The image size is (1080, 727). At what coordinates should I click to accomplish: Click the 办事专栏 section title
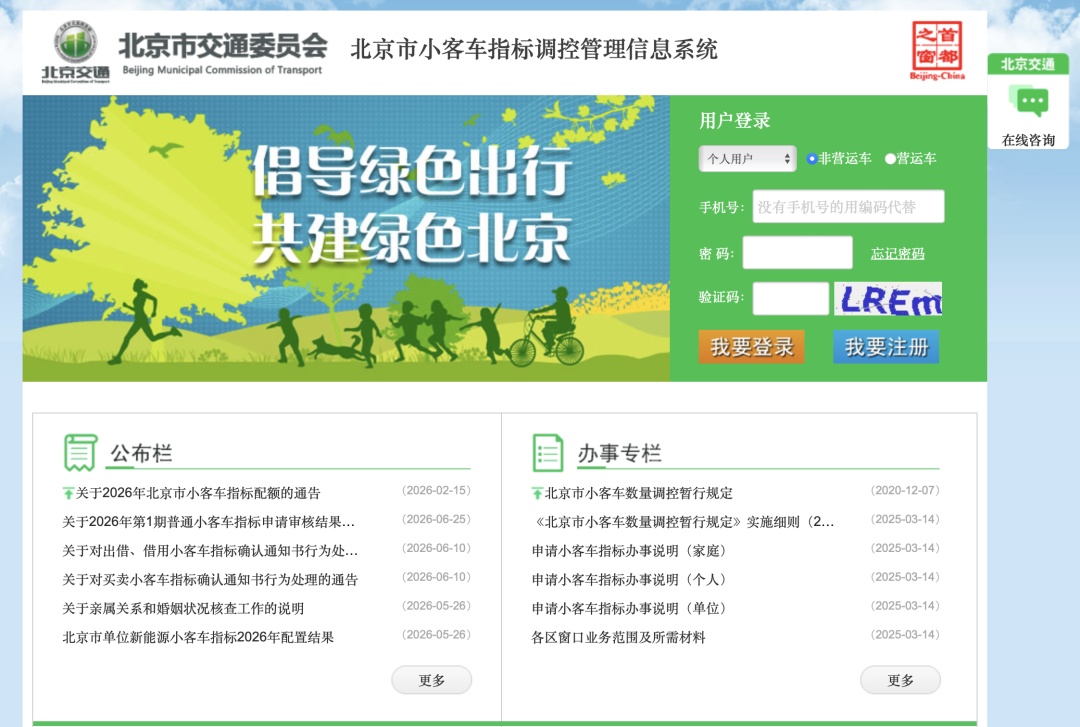619,453
